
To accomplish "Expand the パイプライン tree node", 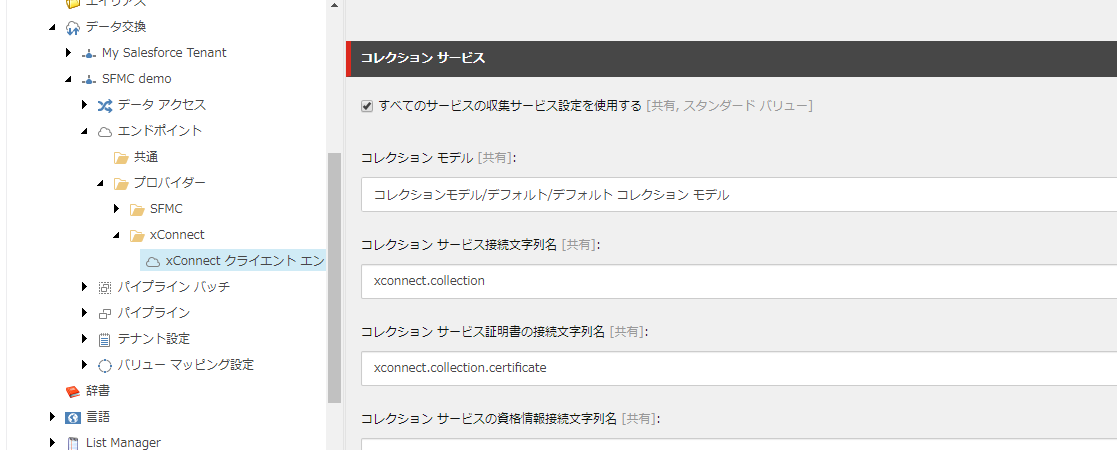I will click(x=85, y=313).
